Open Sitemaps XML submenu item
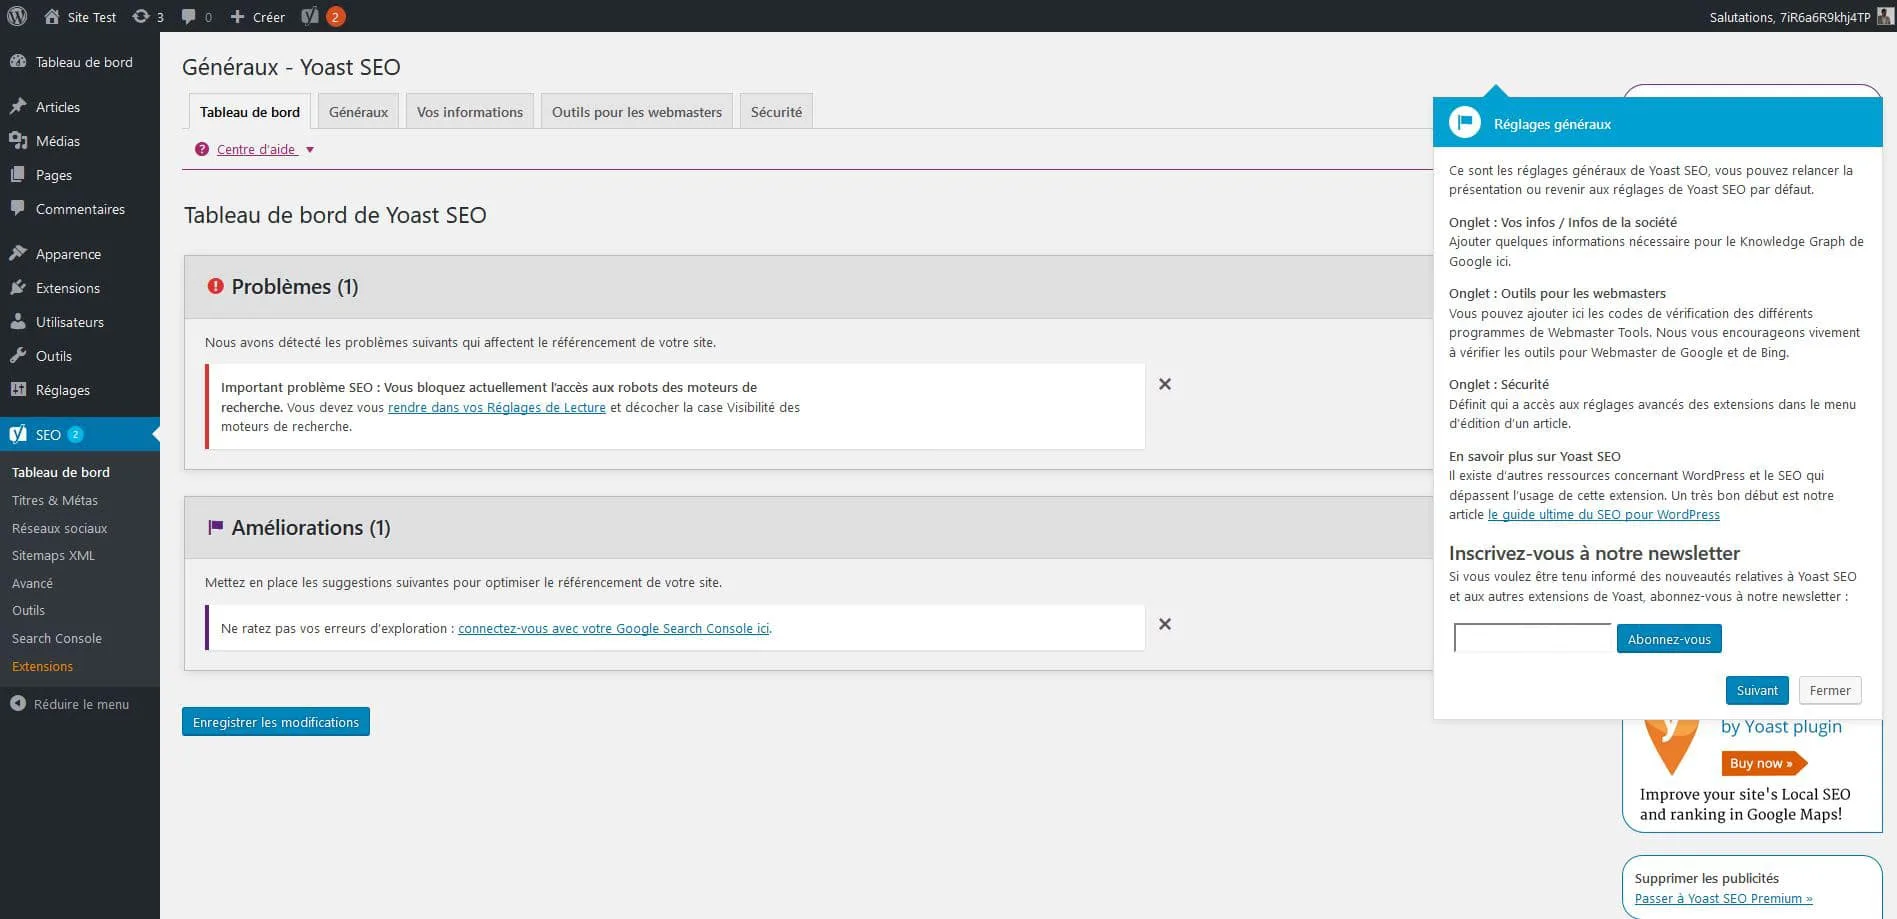 click(x=53, y=555)
